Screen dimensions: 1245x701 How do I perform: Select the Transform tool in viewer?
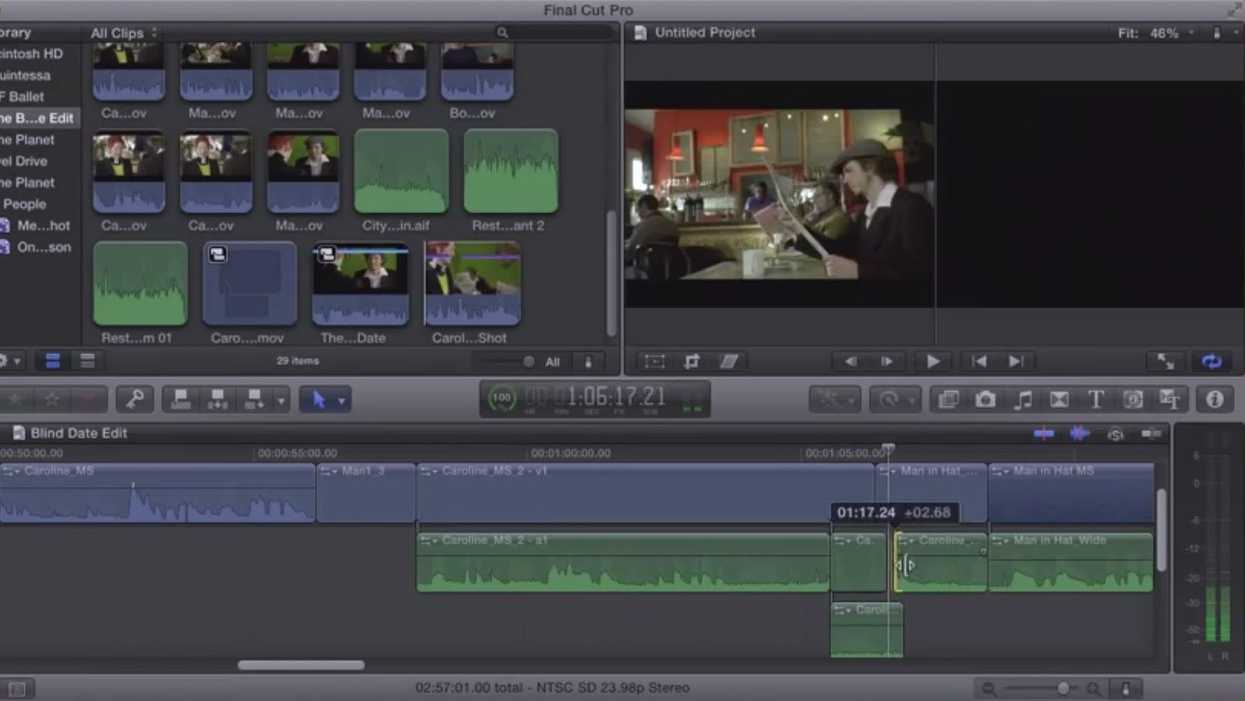tap(654, 361)
